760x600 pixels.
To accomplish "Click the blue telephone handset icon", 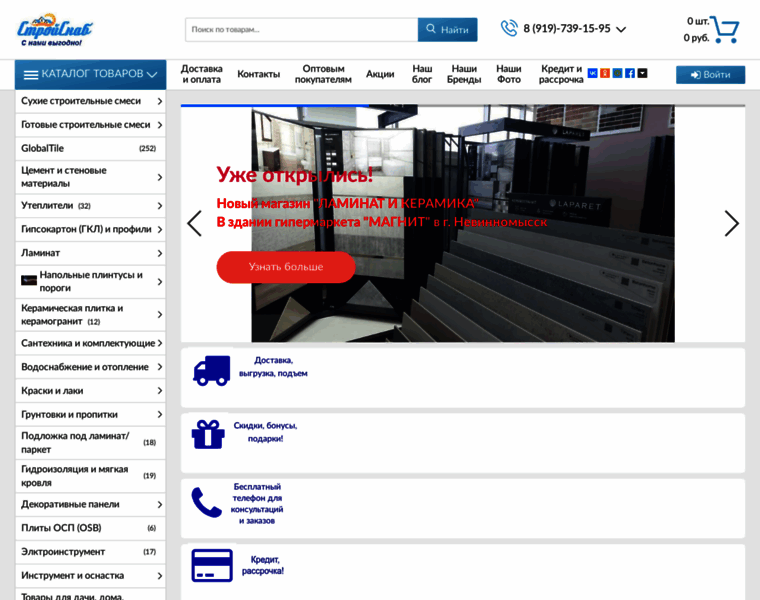I will pyautogui.click(x=207, y=502).
